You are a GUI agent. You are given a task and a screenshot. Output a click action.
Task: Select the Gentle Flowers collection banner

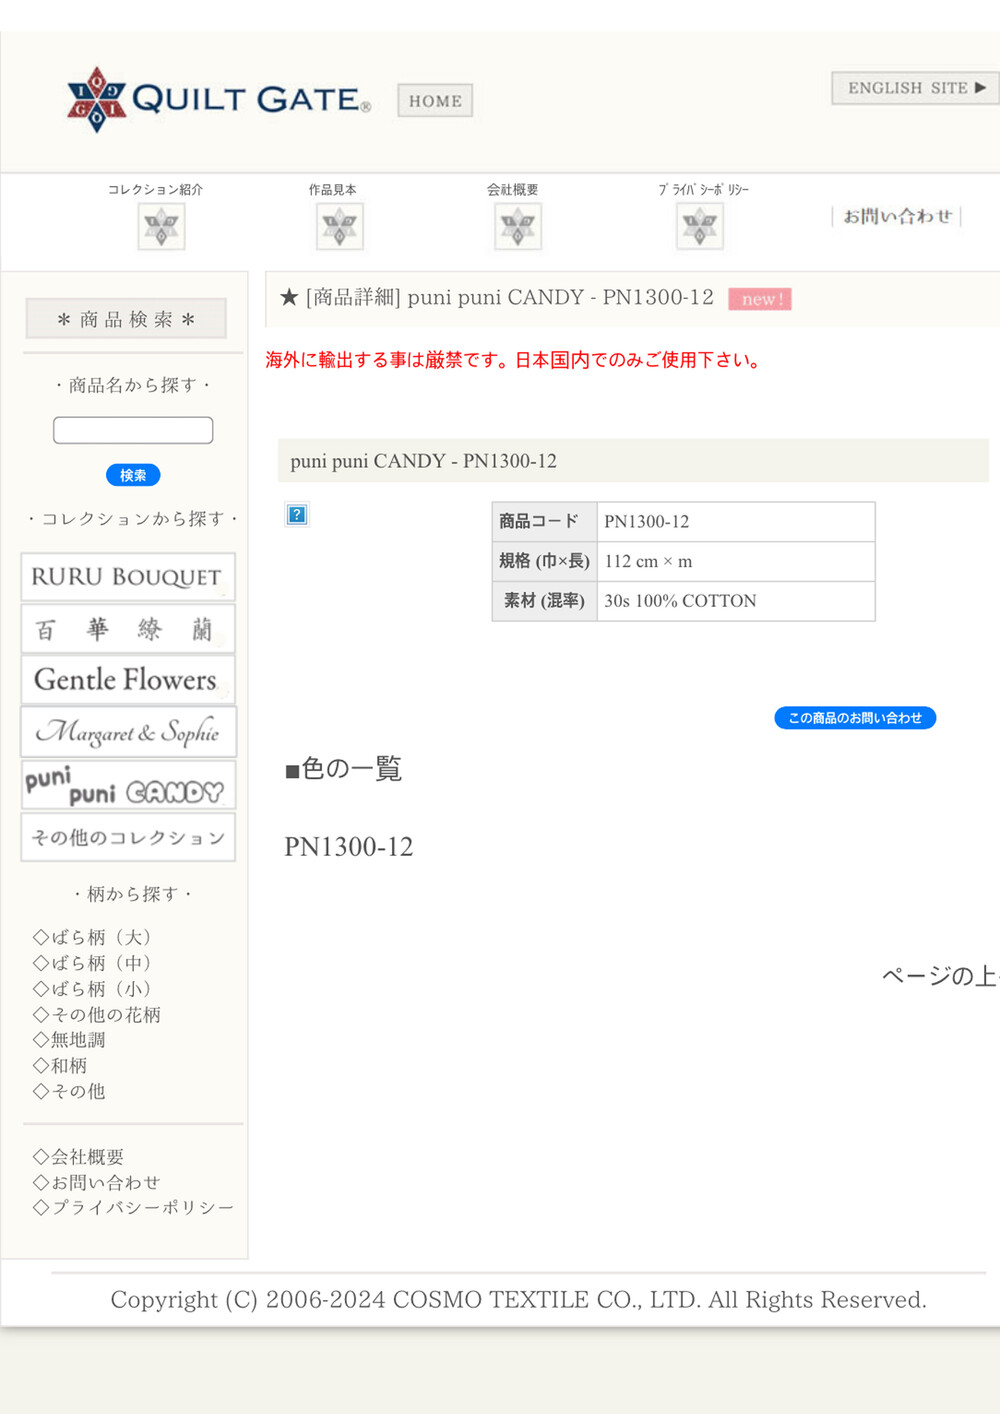(x=128, y=680)
